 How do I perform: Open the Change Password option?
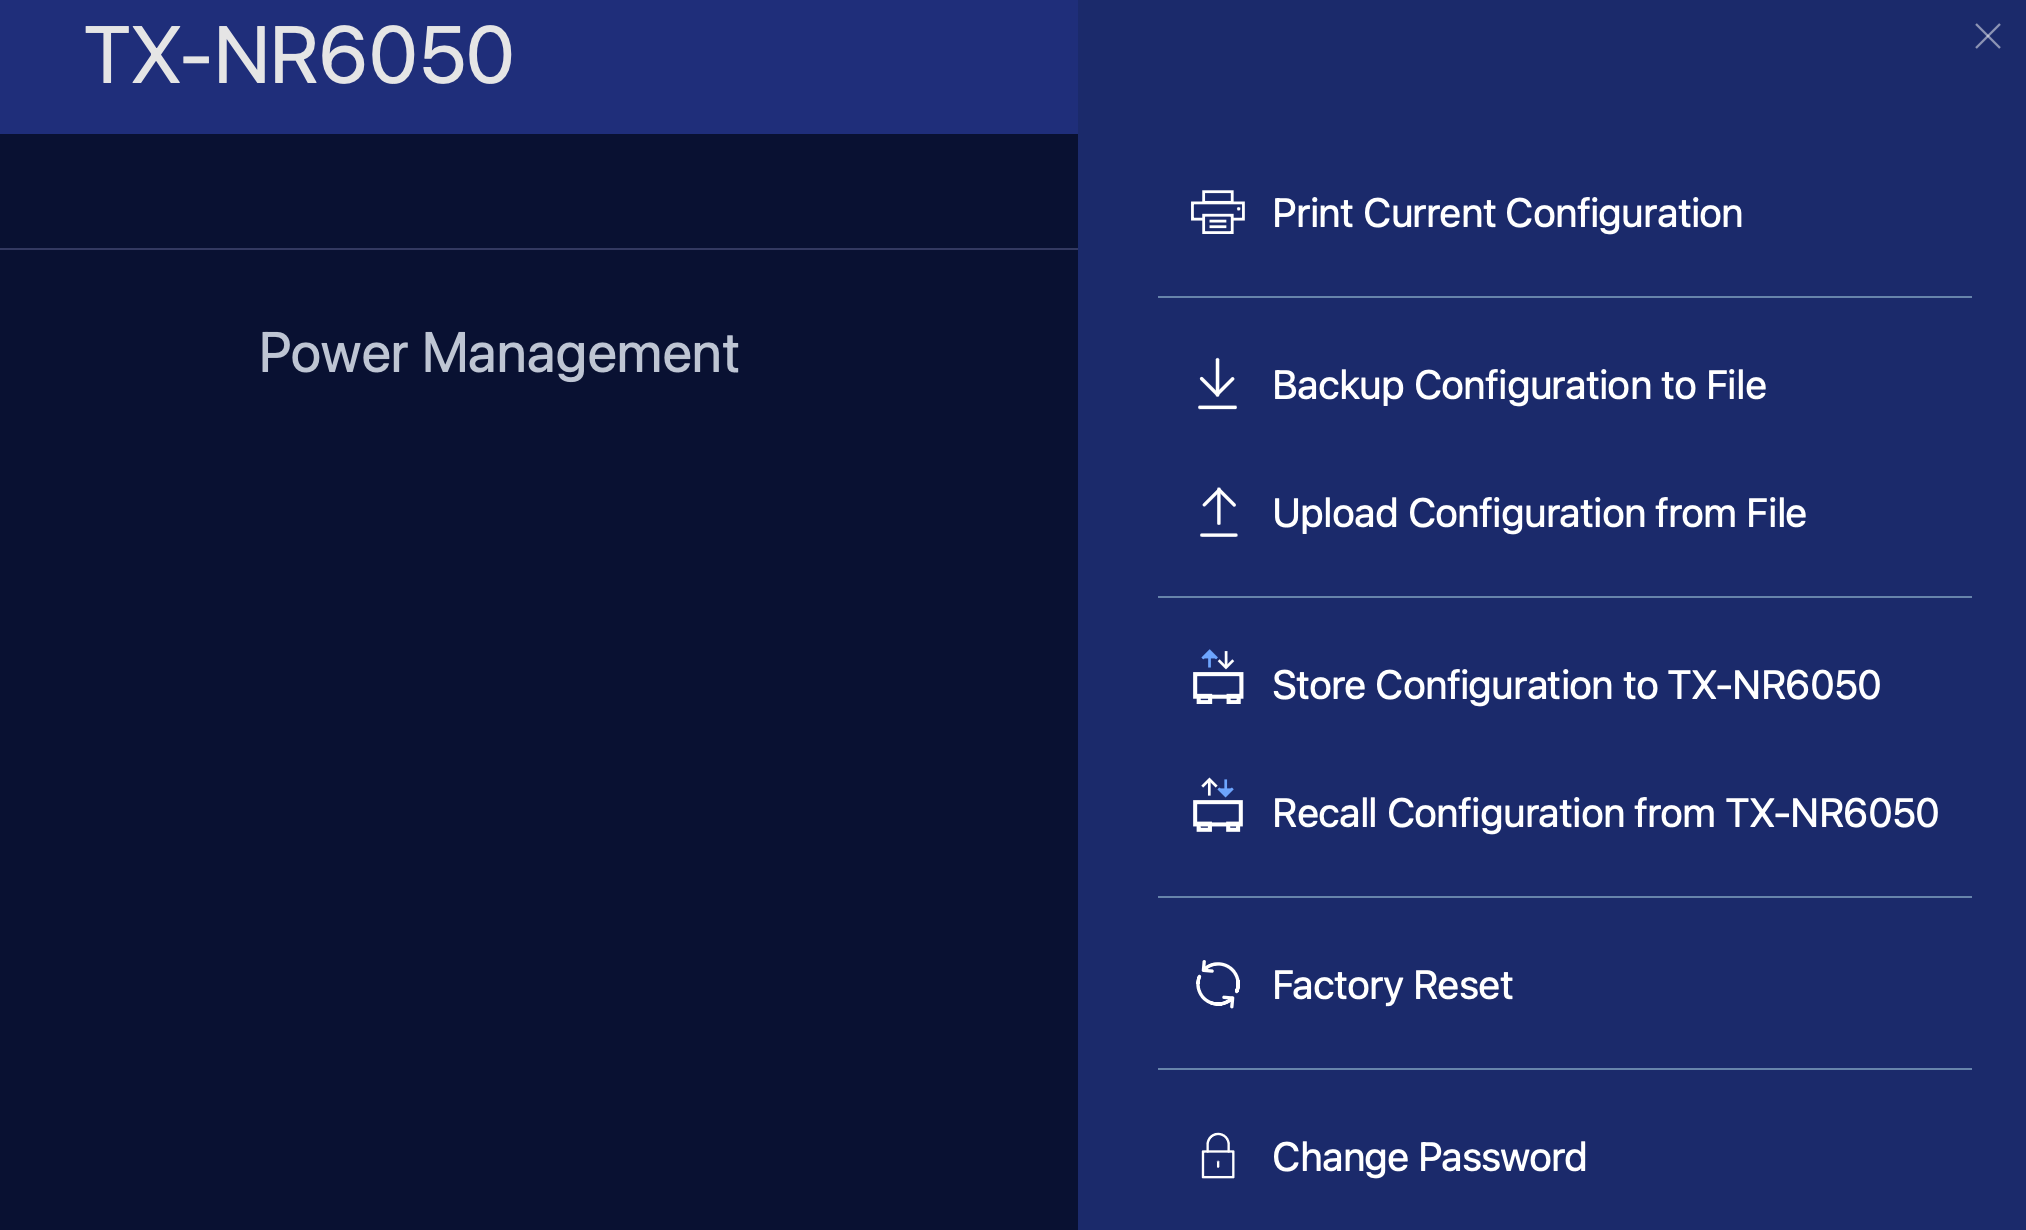(x=1428, y=1157)
